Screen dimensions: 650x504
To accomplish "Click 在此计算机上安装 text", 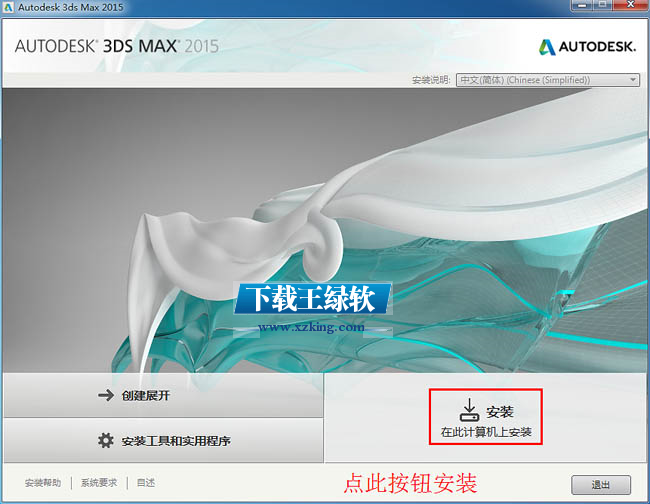I will pos(486,432).
